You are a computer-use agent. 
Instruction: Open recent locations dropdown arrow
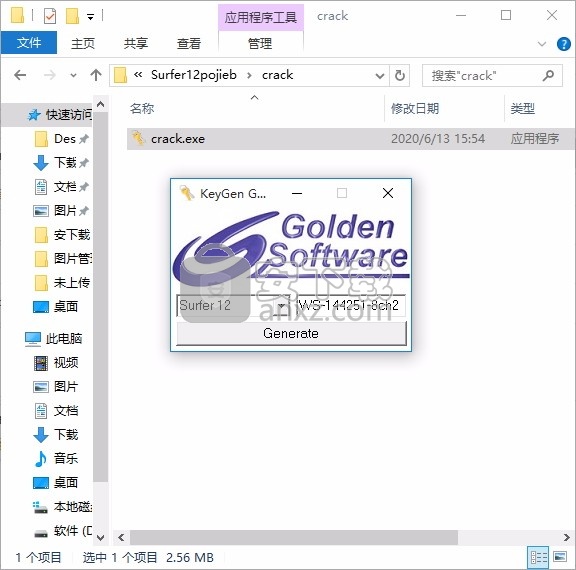pos(73,75)
